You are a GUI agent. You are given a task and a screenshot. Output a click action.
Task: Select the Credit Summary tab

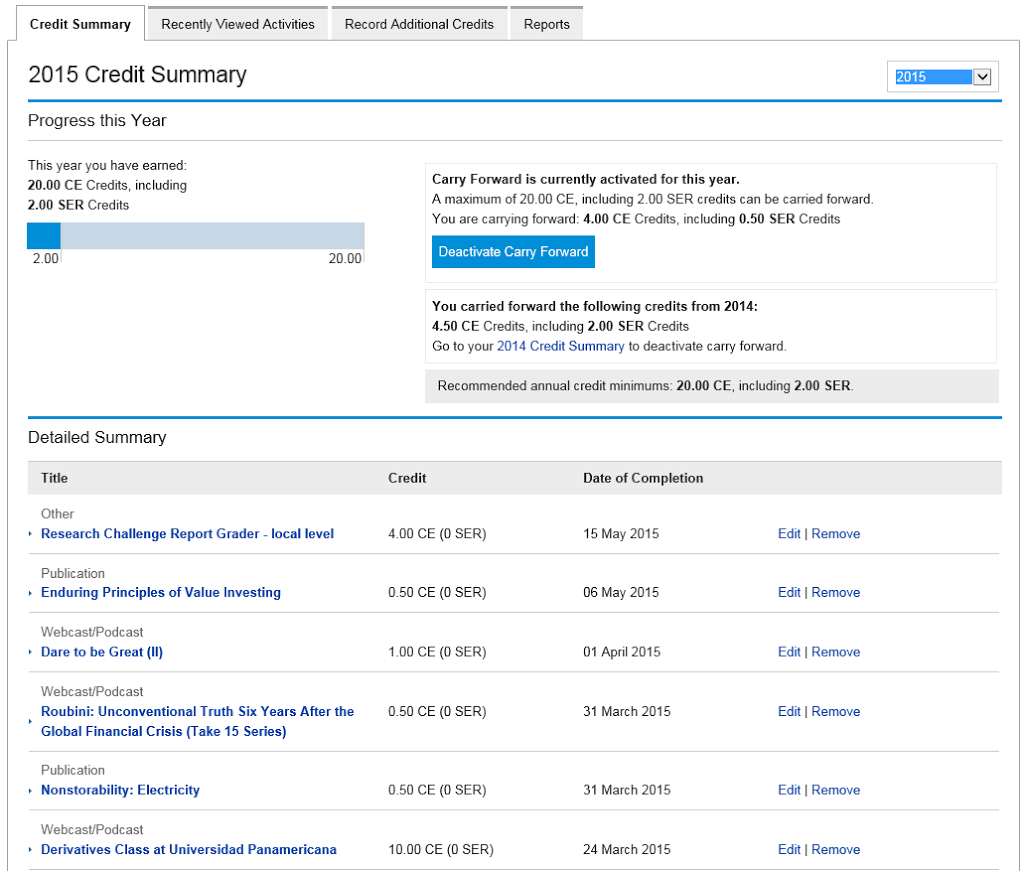click(80, 22)
